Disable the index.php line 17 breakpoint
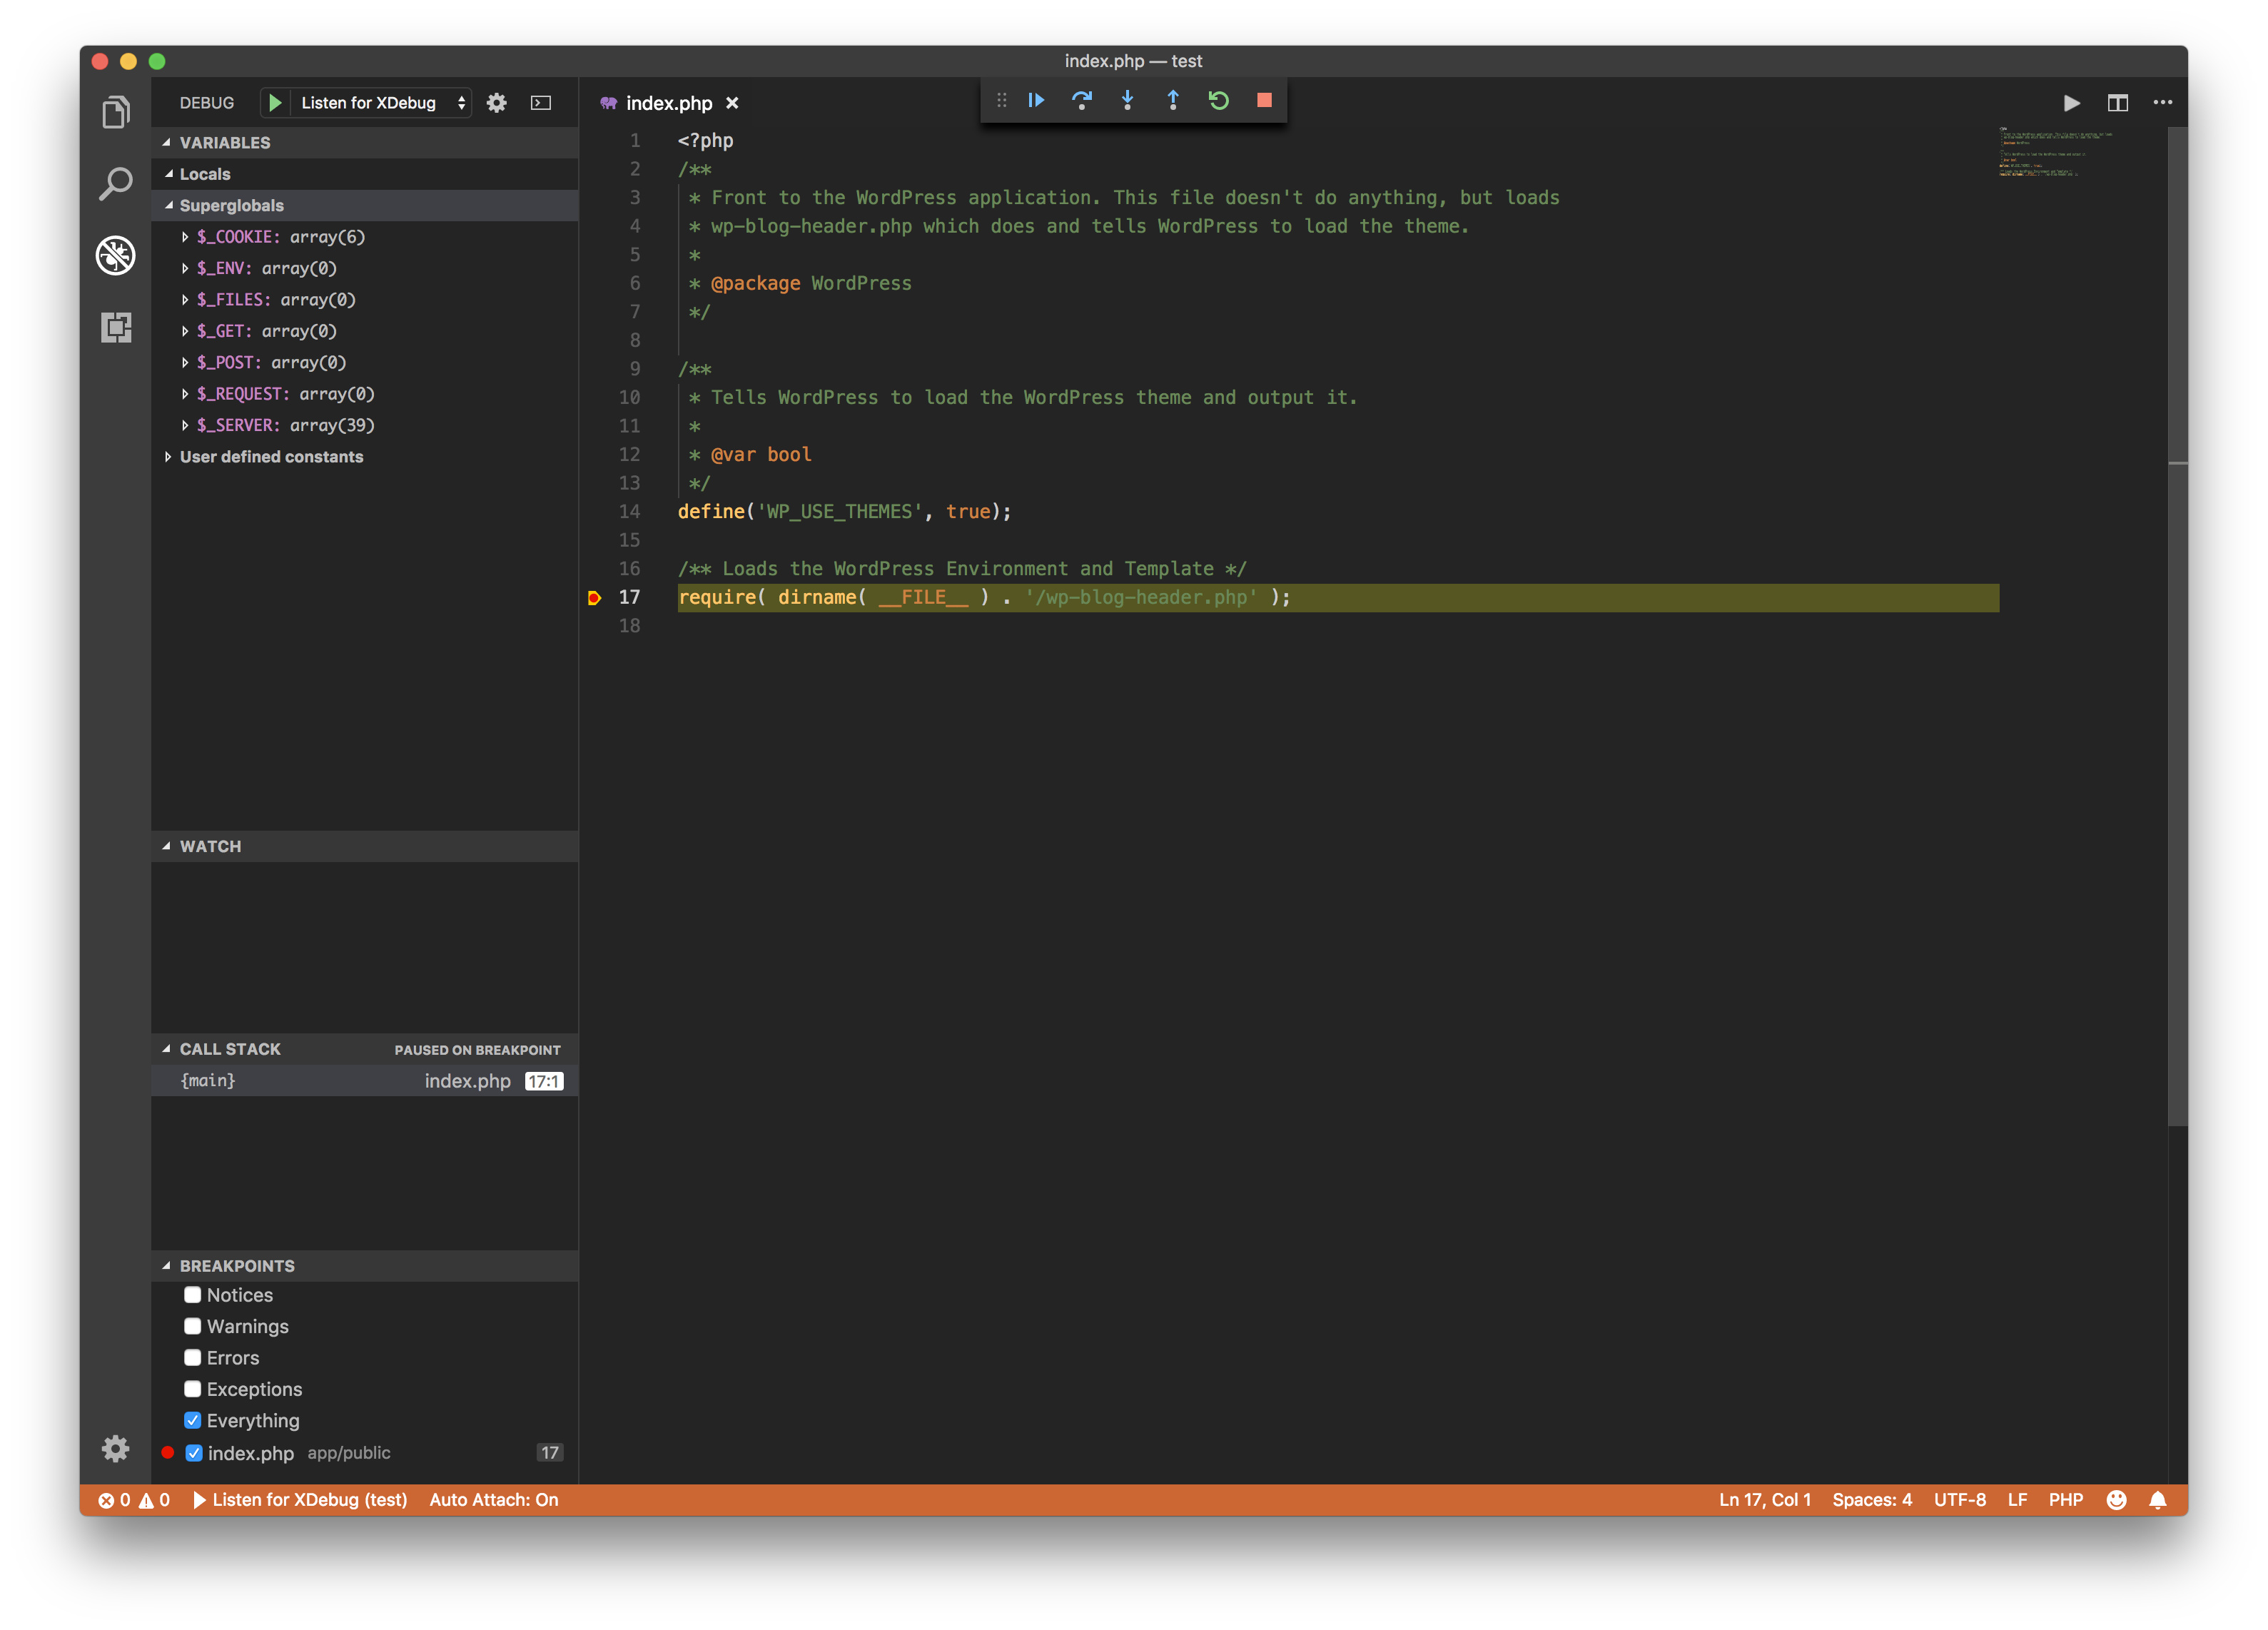This screenshot has width=2268, height=1630. pos(194,1453)
